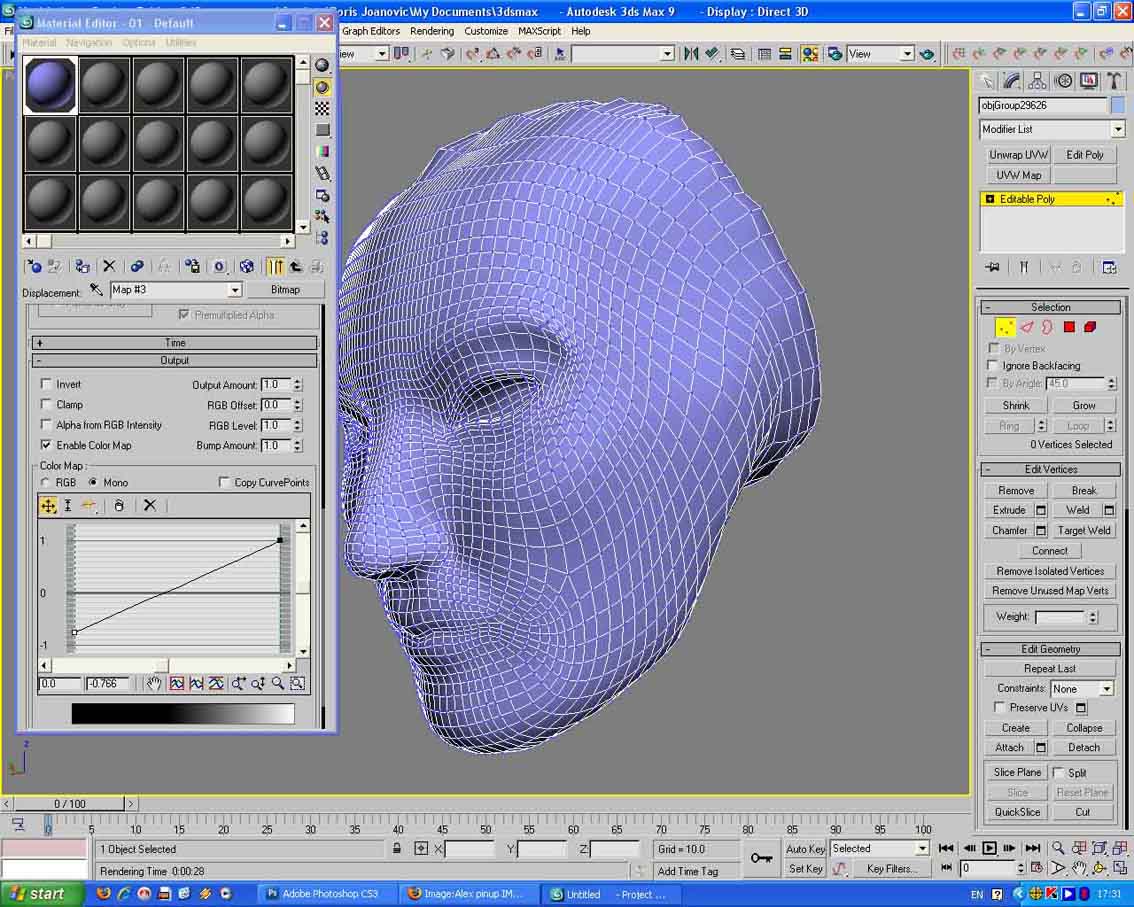
Task: Select the Mono color map radio
Action: pos(93,482)
